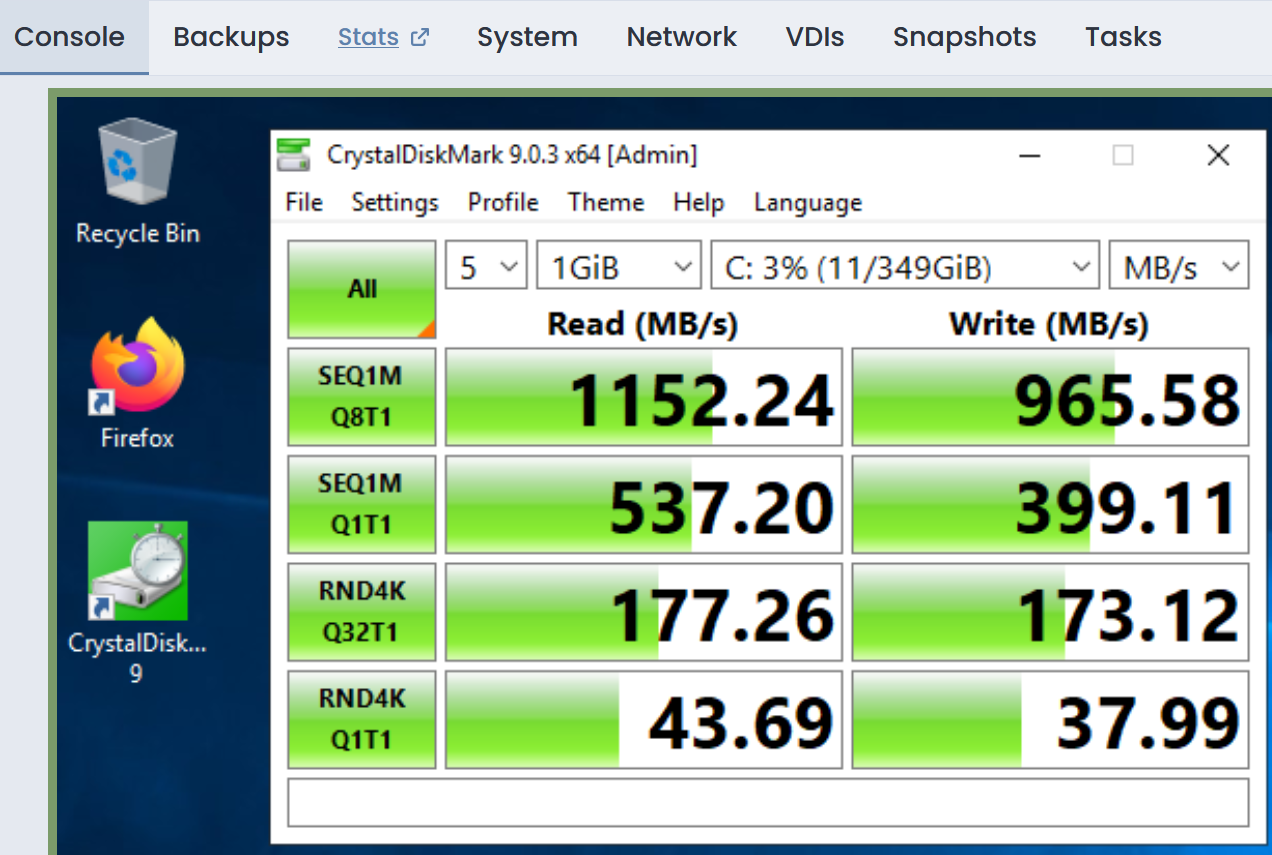The height and width of the screenshot is (855, 1272).
Task: Launch Firefox from the desktop shortcut
Action: [137, 382]
